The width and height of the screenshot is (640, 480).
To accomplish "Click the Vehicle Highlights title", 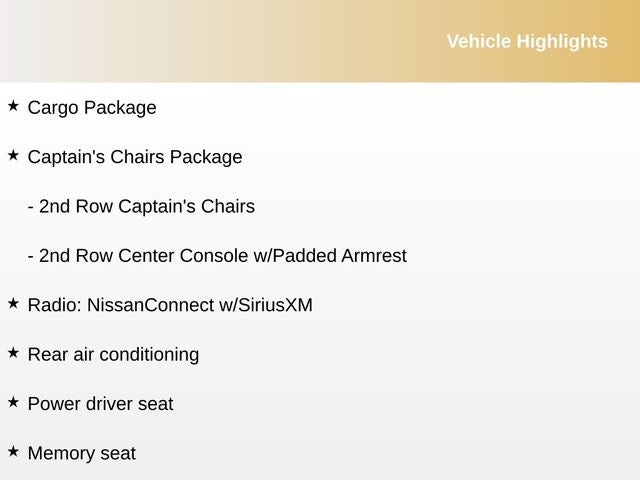I will point(526,41).
